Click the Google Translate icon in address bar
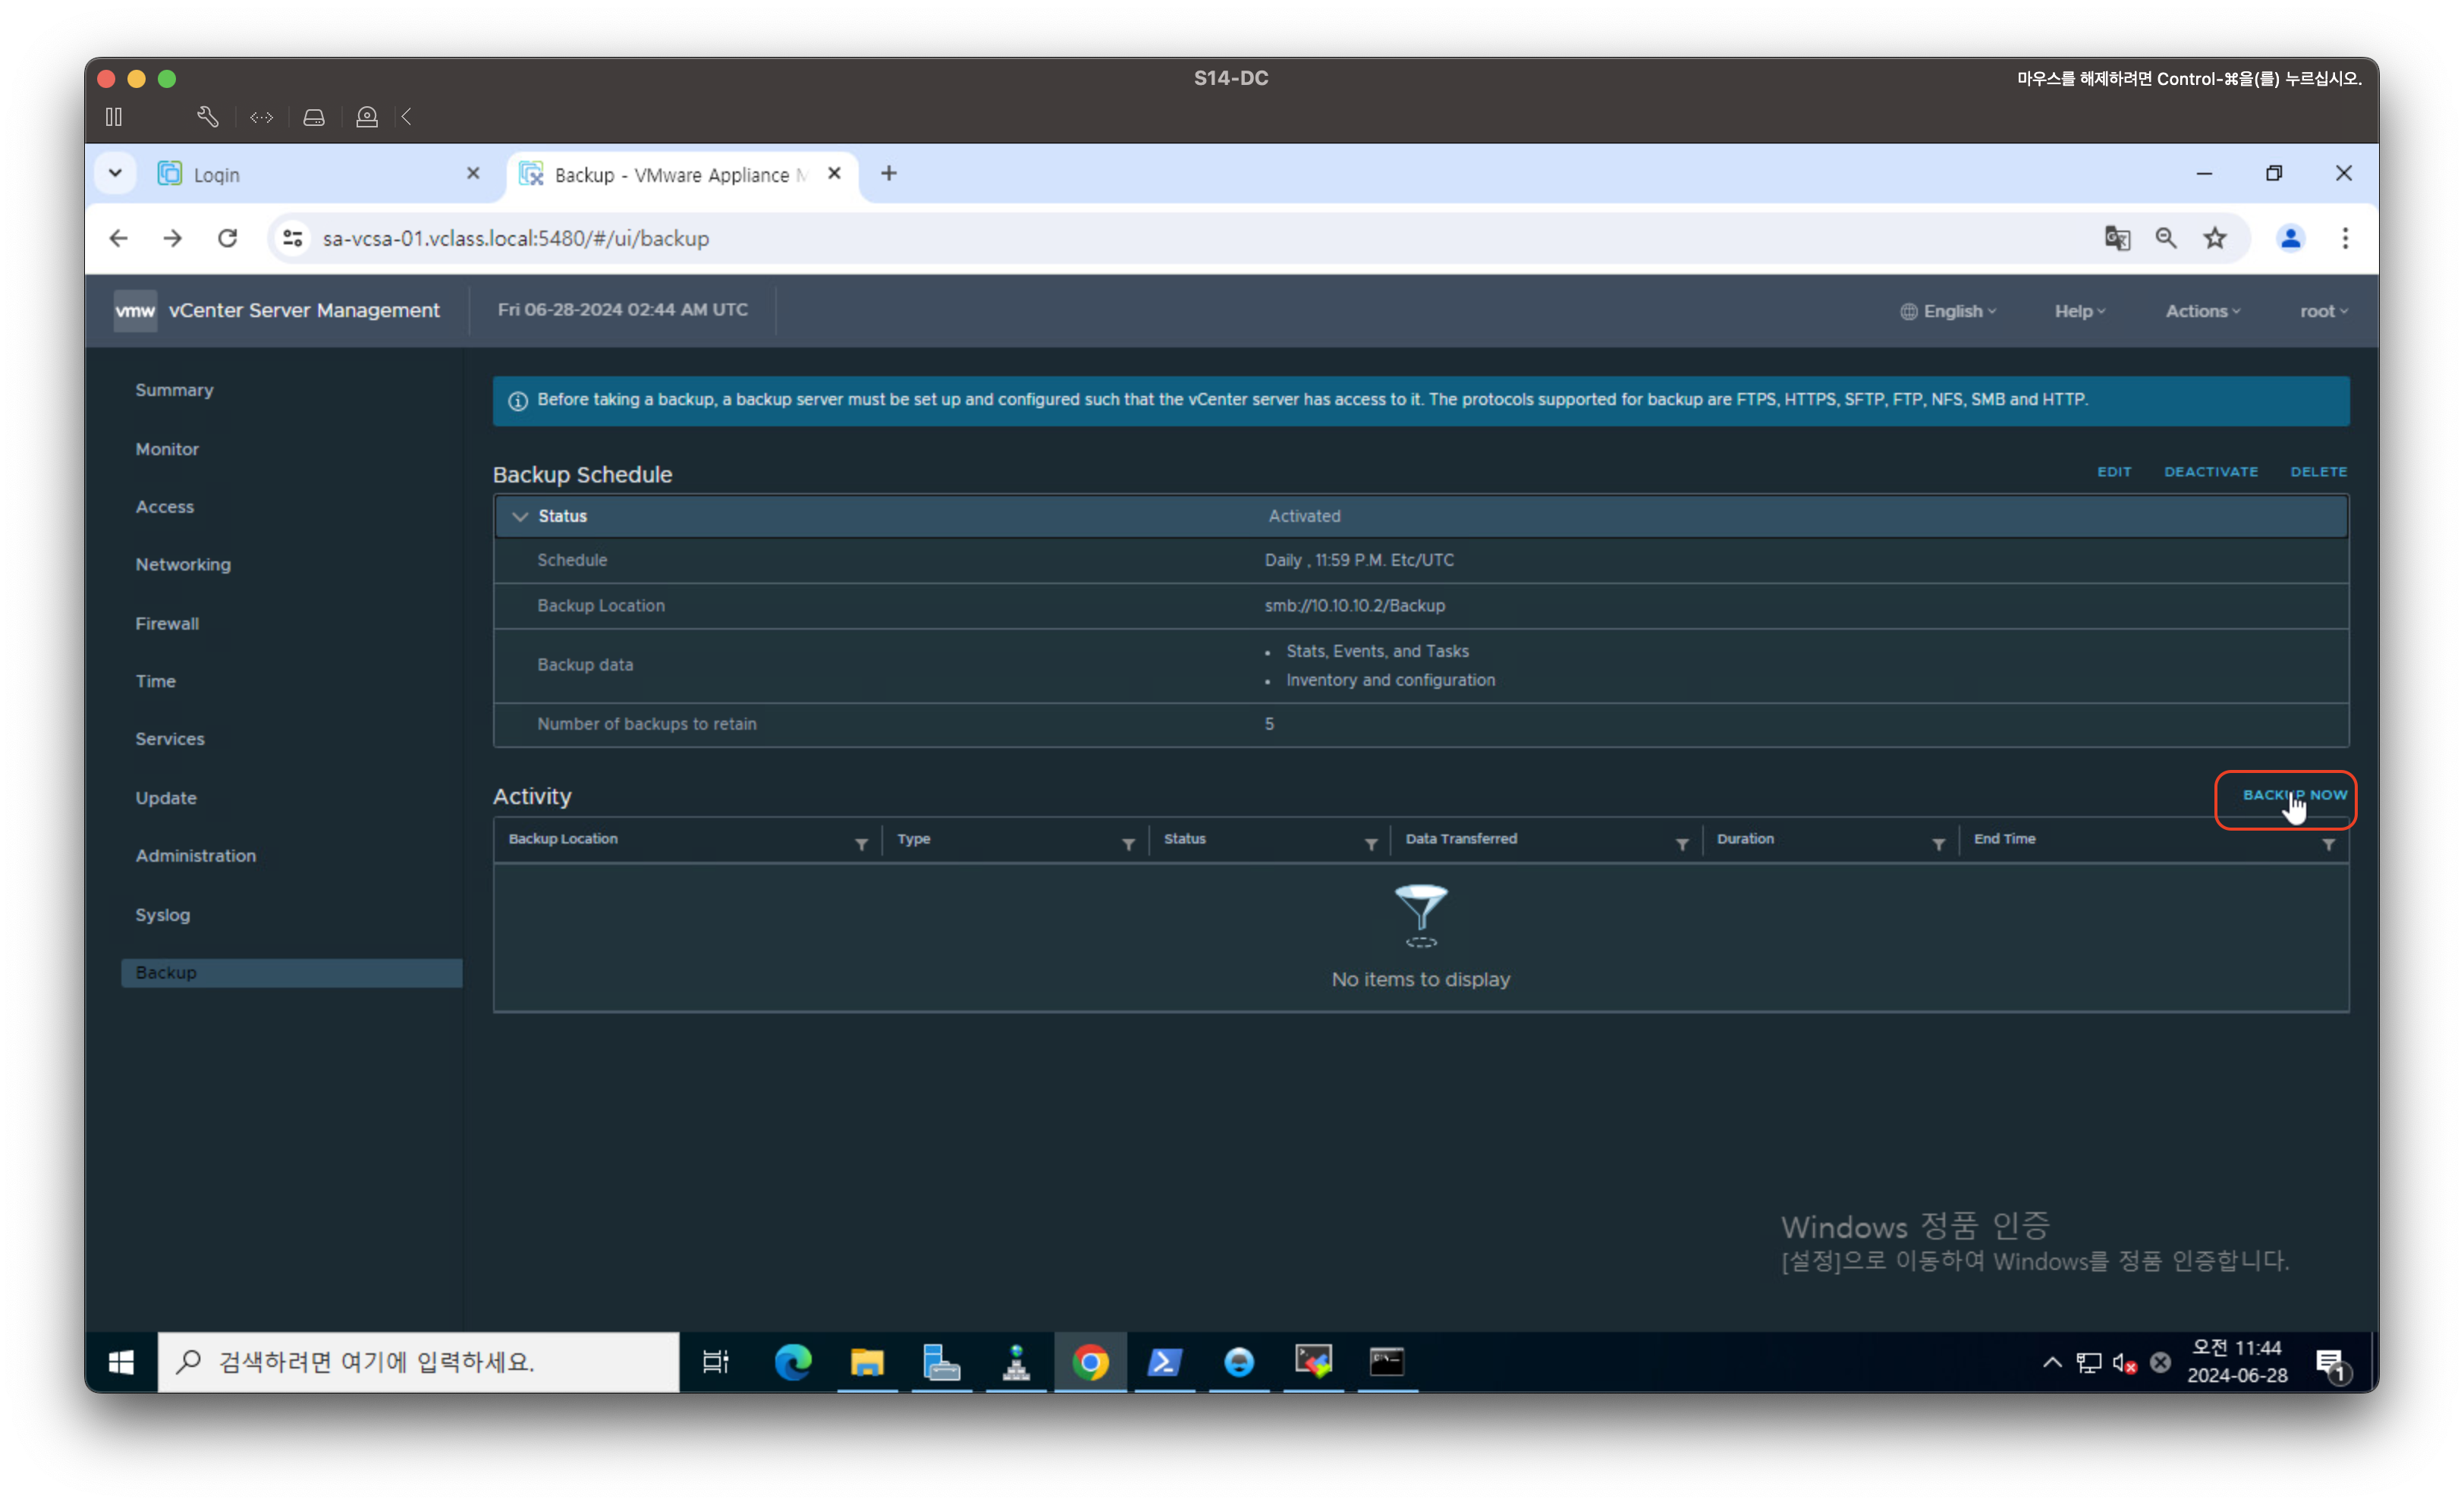Image resolution: width=2464 pixels, height=1505 pixels. click(x=2117, y=238)
